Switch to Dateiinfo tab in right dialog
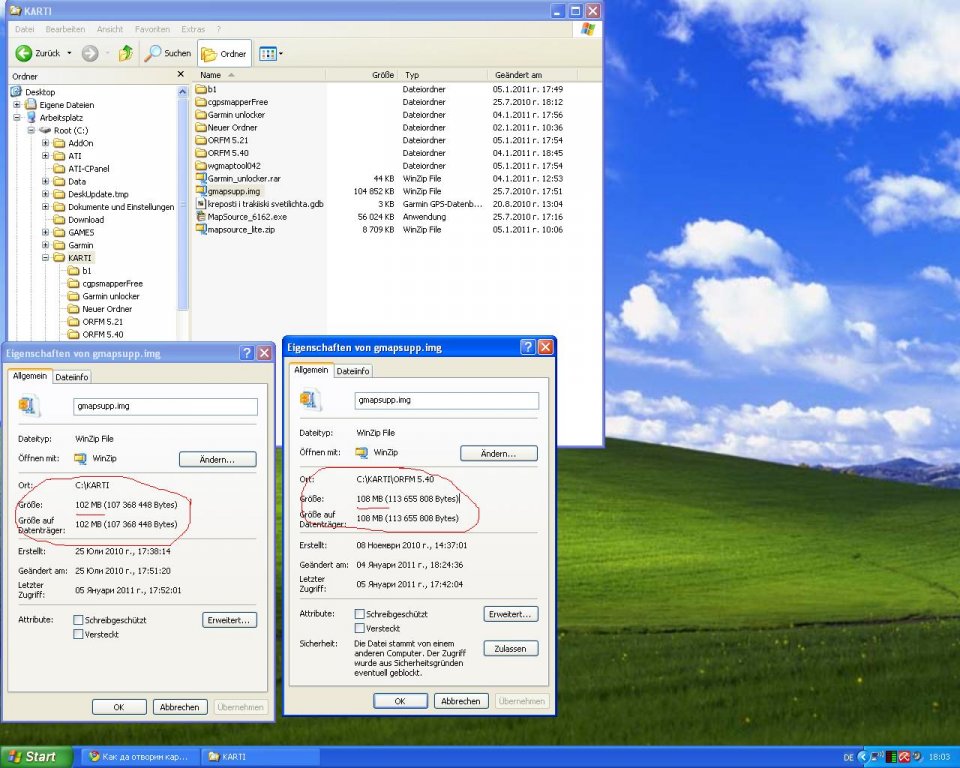 pos(352,371)
